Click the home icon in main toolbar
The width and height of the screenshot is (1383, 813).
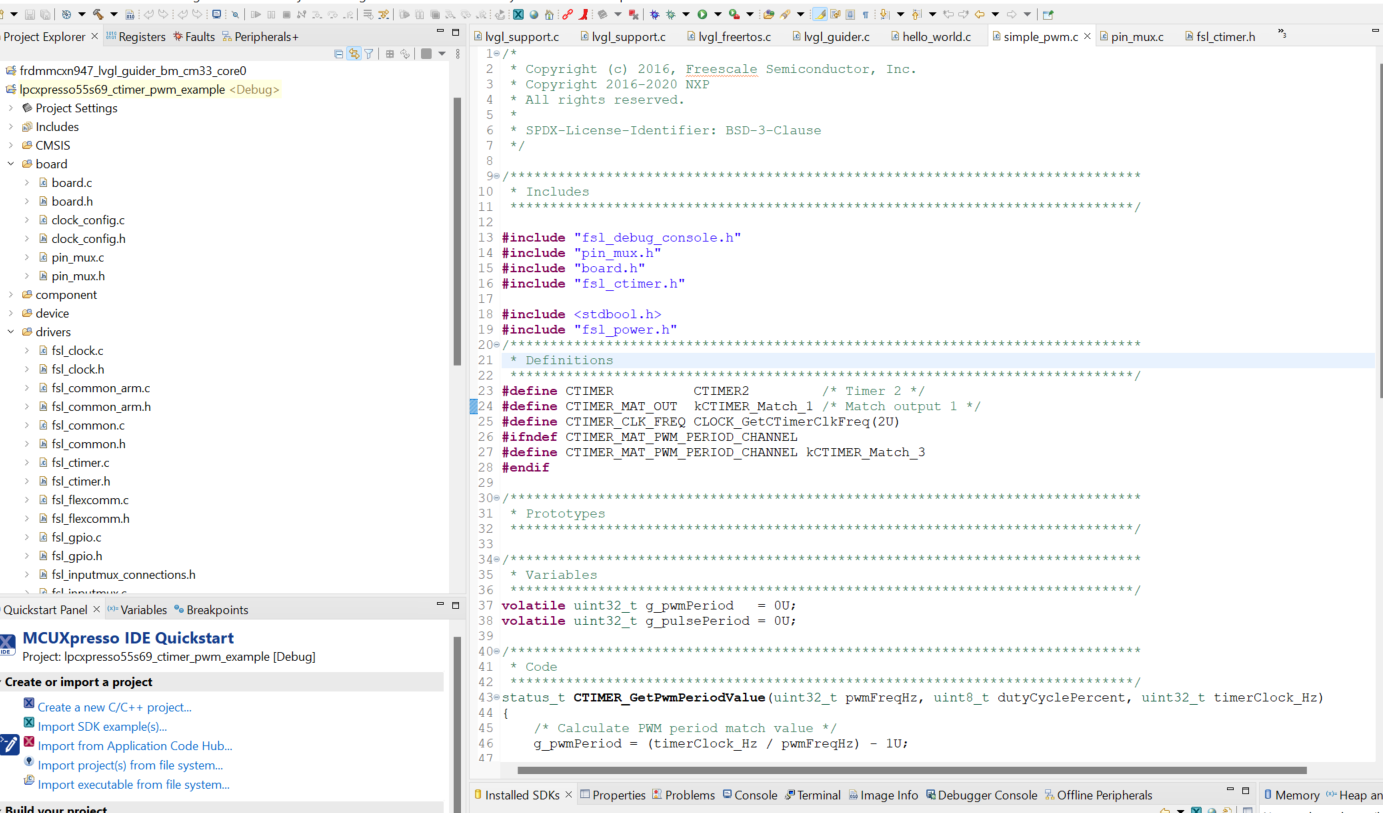[549, 14]
